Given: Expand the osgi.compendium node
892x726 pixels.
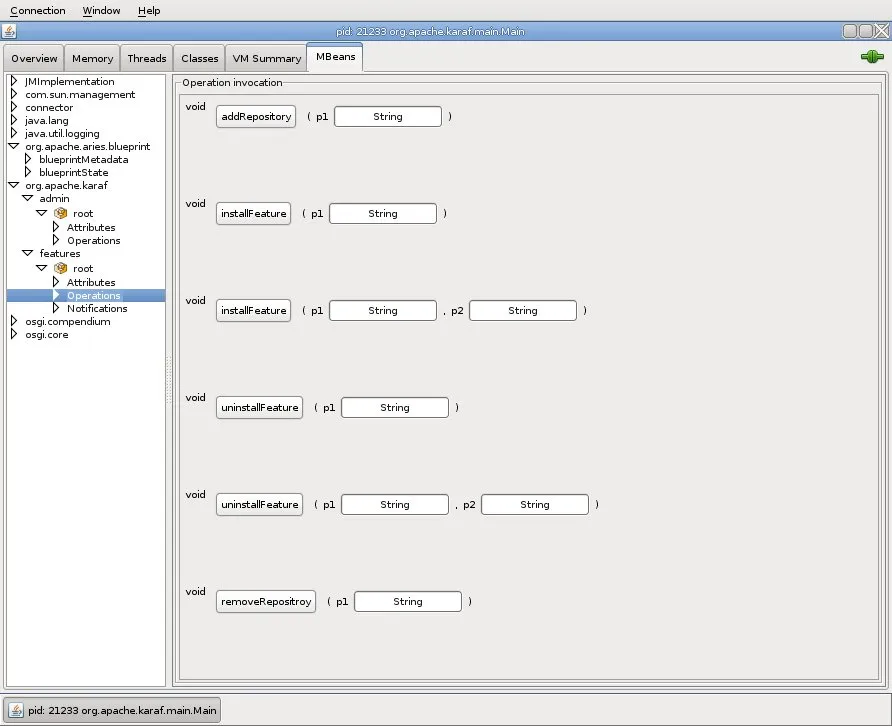Looking at the screenshot, I should [x=14, y=322].
